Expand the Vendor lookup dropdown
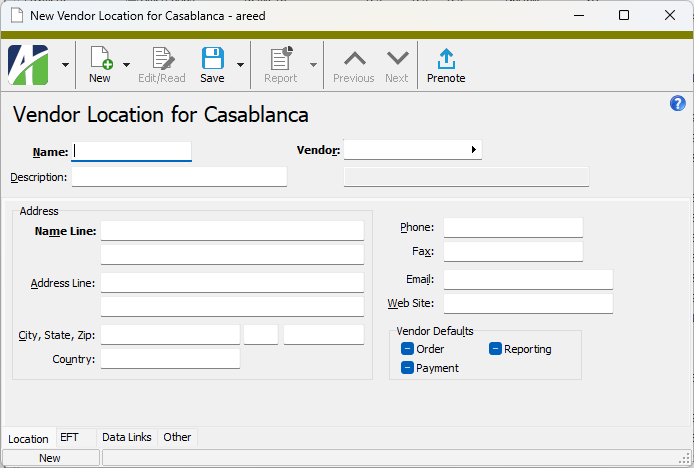The height and width of the screenshot is (468, 694). tap(473, 150)
